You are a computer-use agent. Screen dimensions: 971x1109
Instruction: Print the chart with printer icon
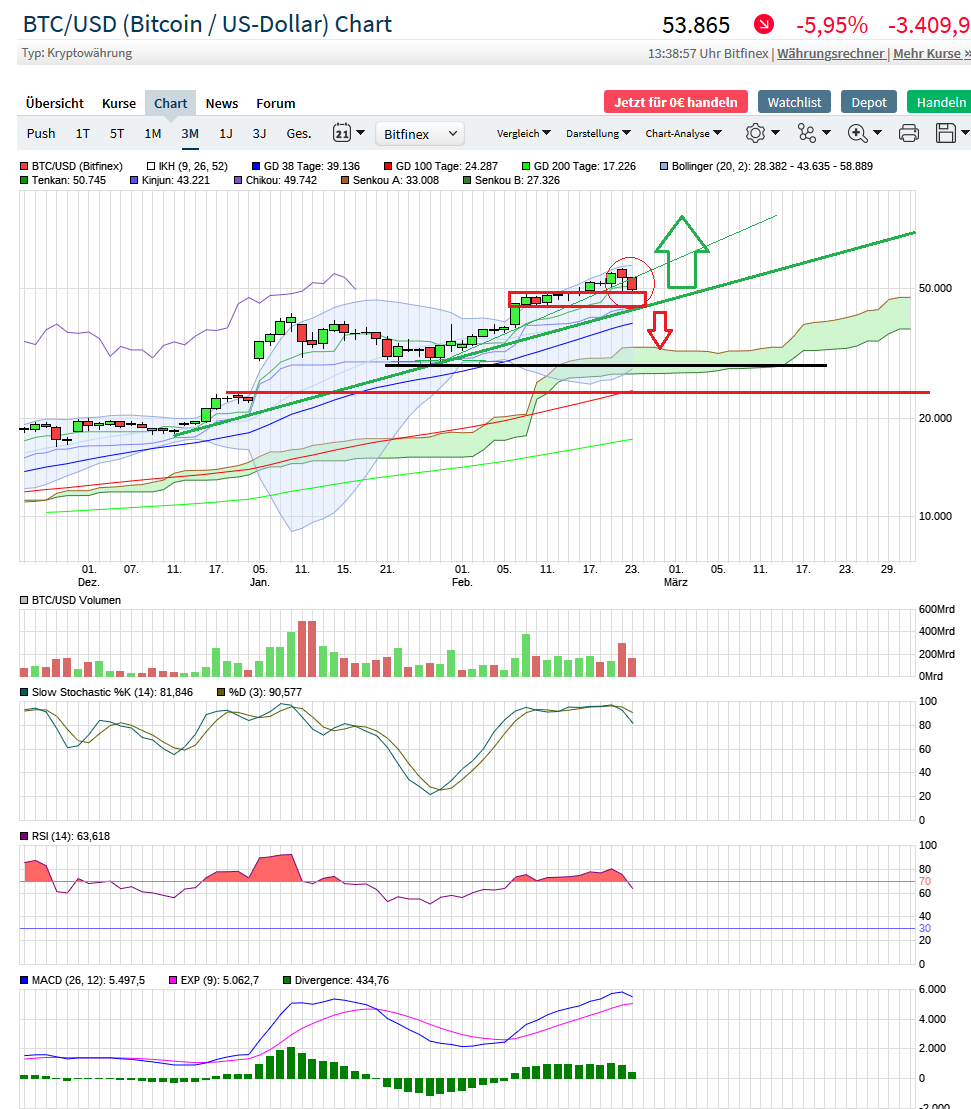coord(909,133)
